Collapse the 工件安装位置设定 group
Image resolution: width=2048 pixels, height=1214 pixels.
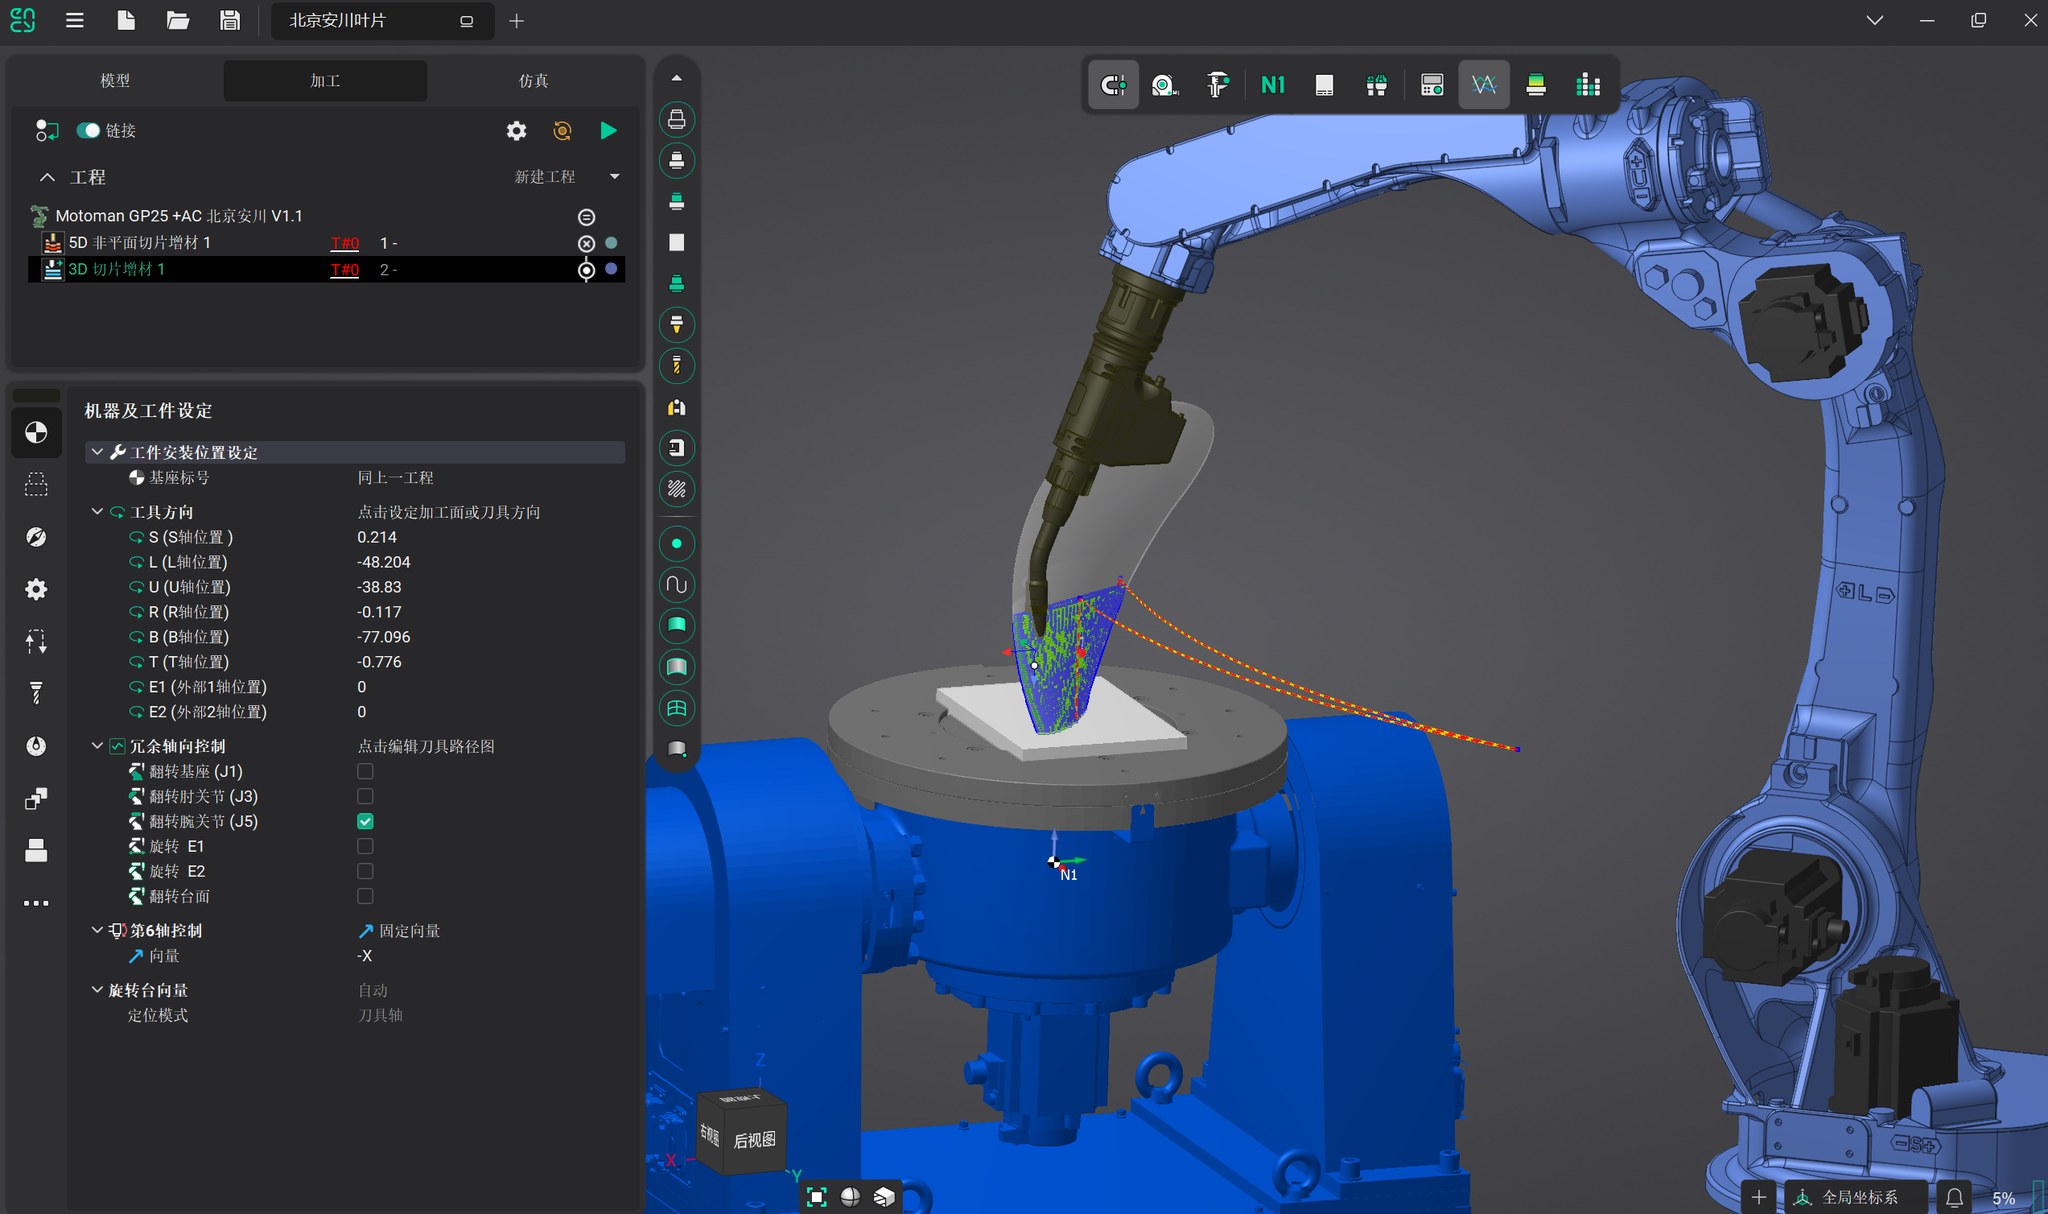pyautogui.click(x=97, y=452)
